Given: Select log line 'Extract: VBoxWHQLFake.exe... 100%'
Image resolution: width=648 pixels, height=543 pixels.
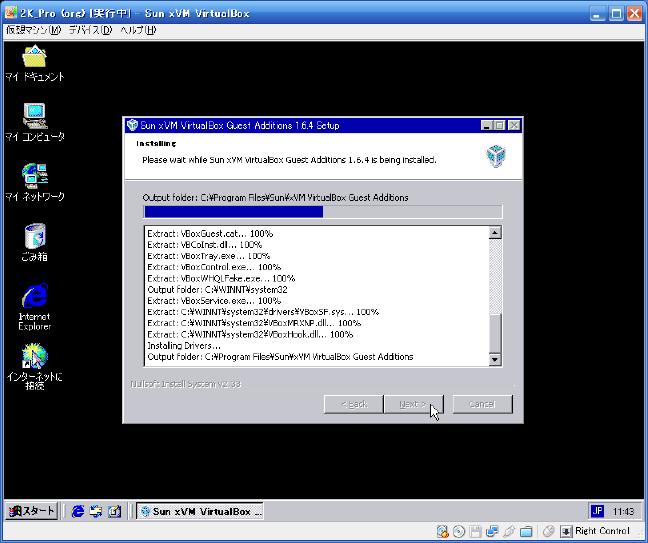Looking at the screenshot, I should coord(221,278).
